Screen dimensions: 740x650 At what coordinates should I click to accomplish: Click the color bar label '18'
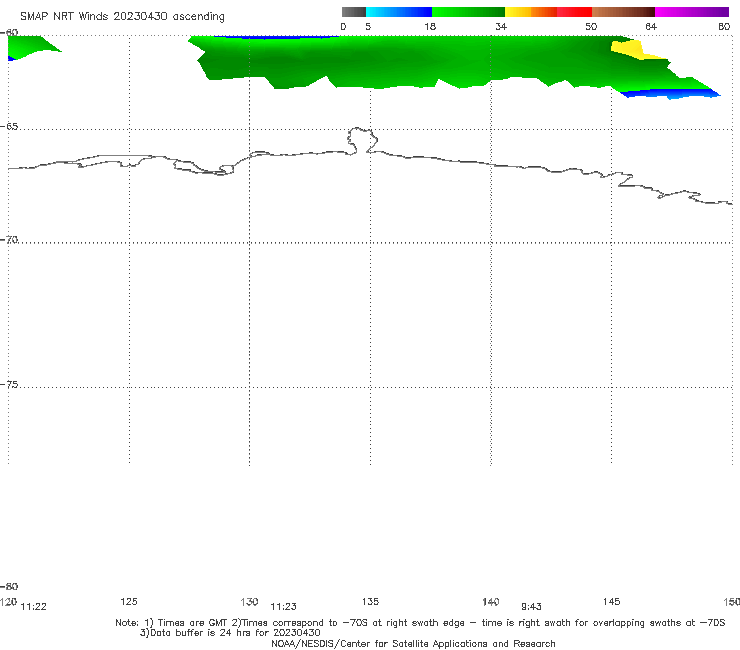(x=430, y=26)
